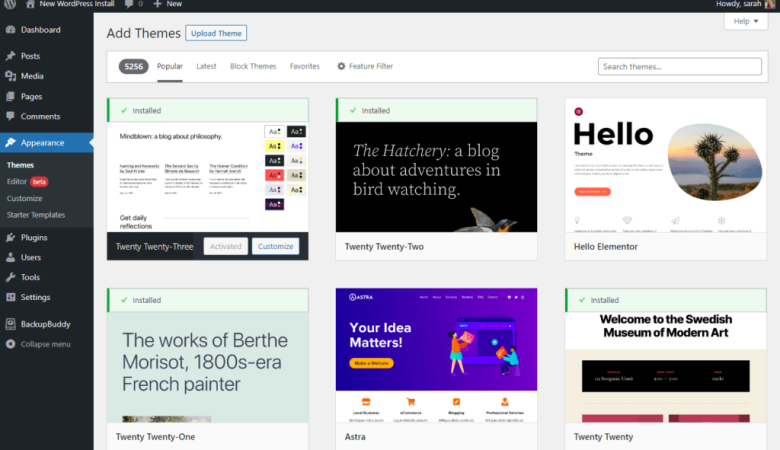
Task: Click the Settings sliders icon
Action: (x=10, y=297)
